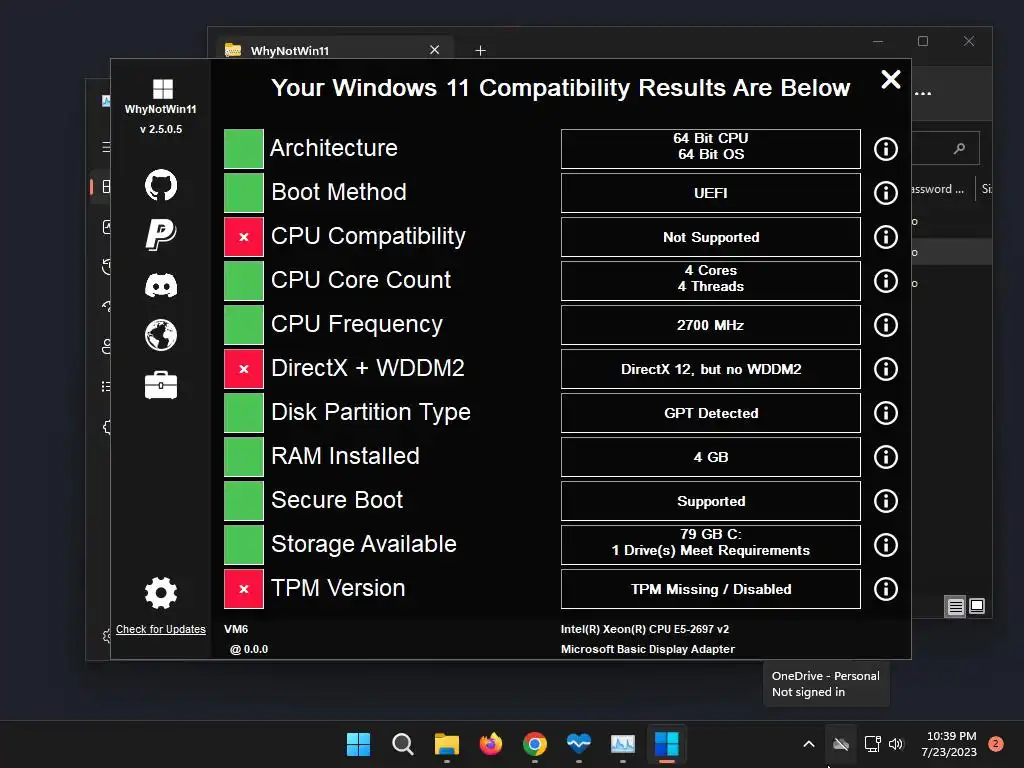Click the 'UEFI' boot method result
Image resolution: width=1024 pixels, height=768 pixels.
point(711,193)
